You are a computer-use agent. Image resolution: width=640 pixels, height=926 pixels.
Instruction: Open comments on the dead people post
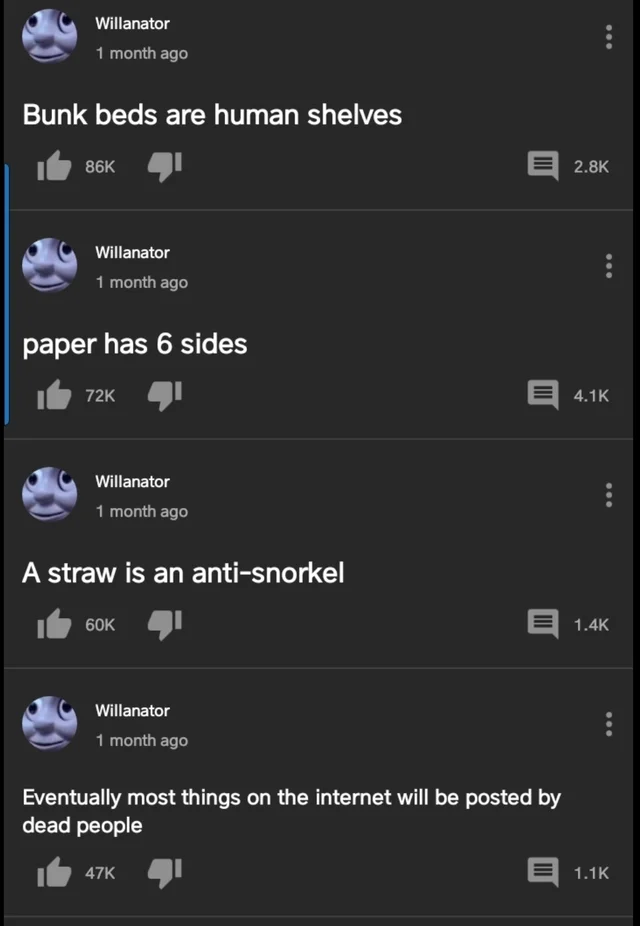pyautogui.click(x=543, y=873)
